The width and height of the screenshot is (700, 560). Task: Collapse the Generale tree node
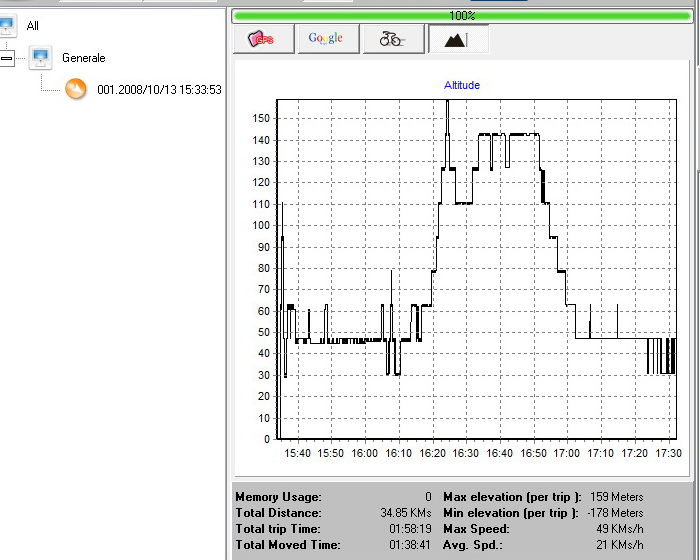6,58
